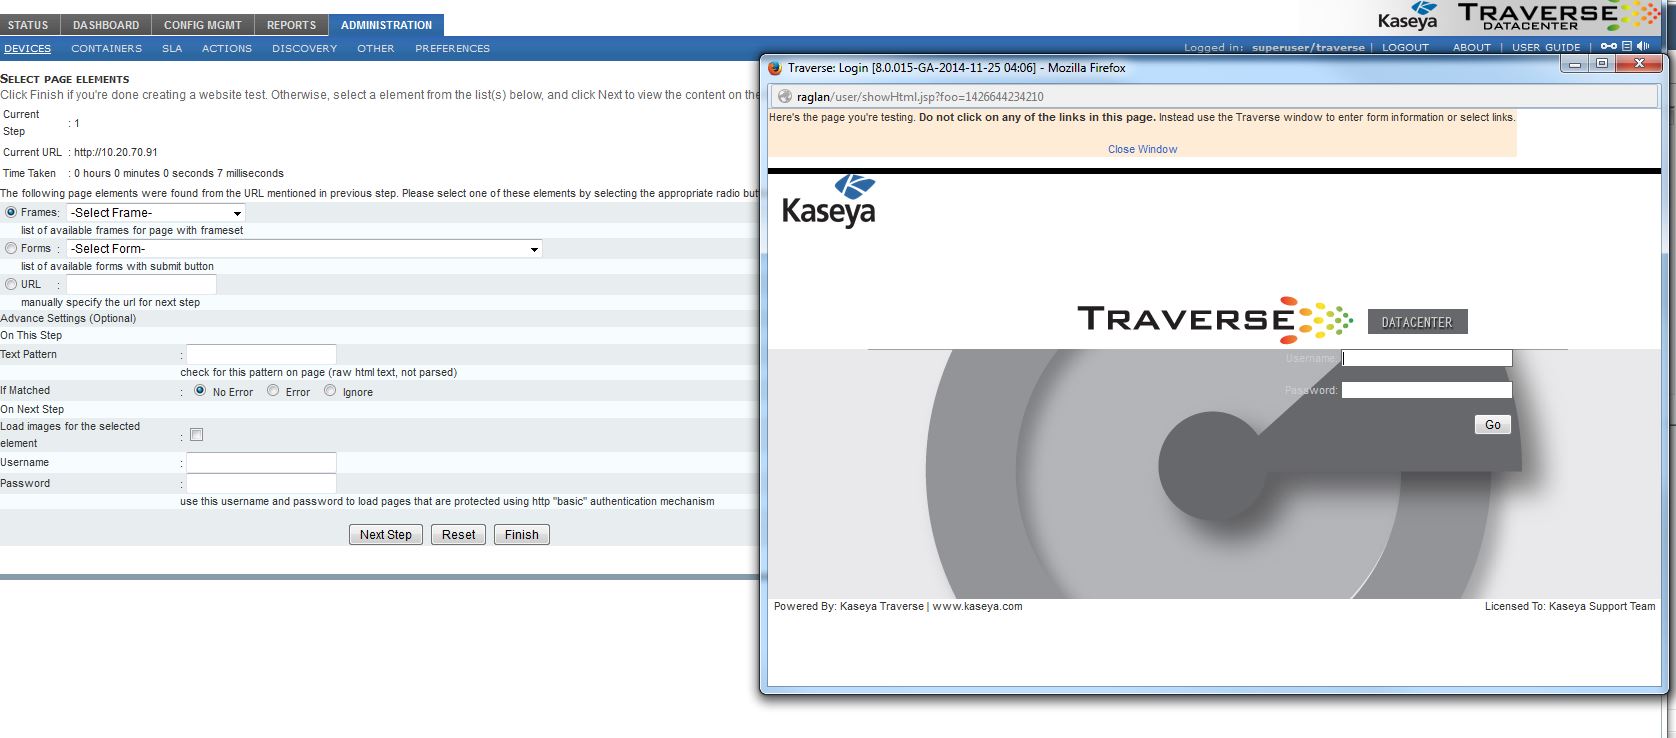Click the speaker sound icon in header
This screenshot has width=1676, height=738.
1642,46
